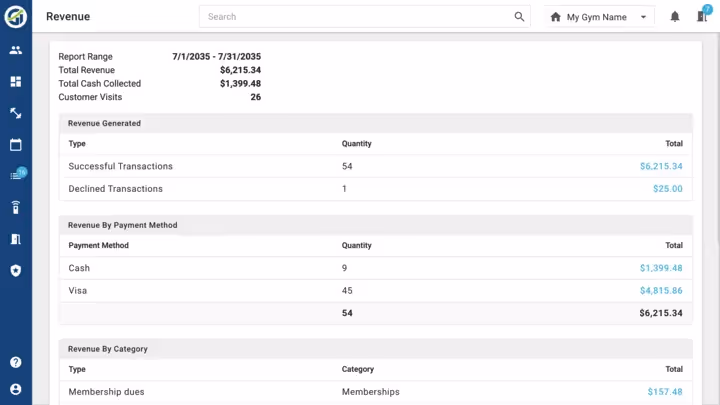Open the shield star icon in sidebar
The width and height of the screenshot is (720, 405).
pyautogui.click(x=16, y=270)
